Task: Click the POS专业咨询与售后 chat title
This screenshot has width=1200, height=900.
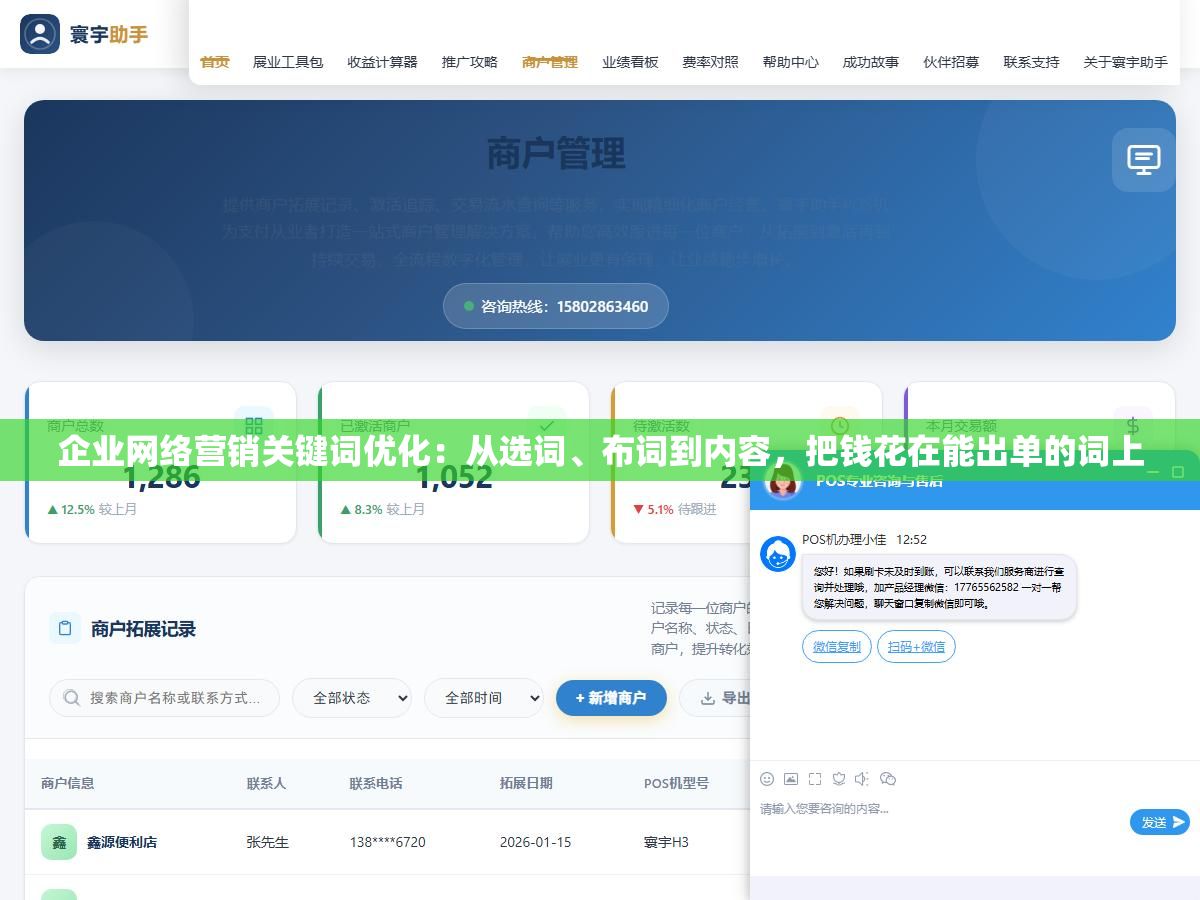Action: [879, 480]
